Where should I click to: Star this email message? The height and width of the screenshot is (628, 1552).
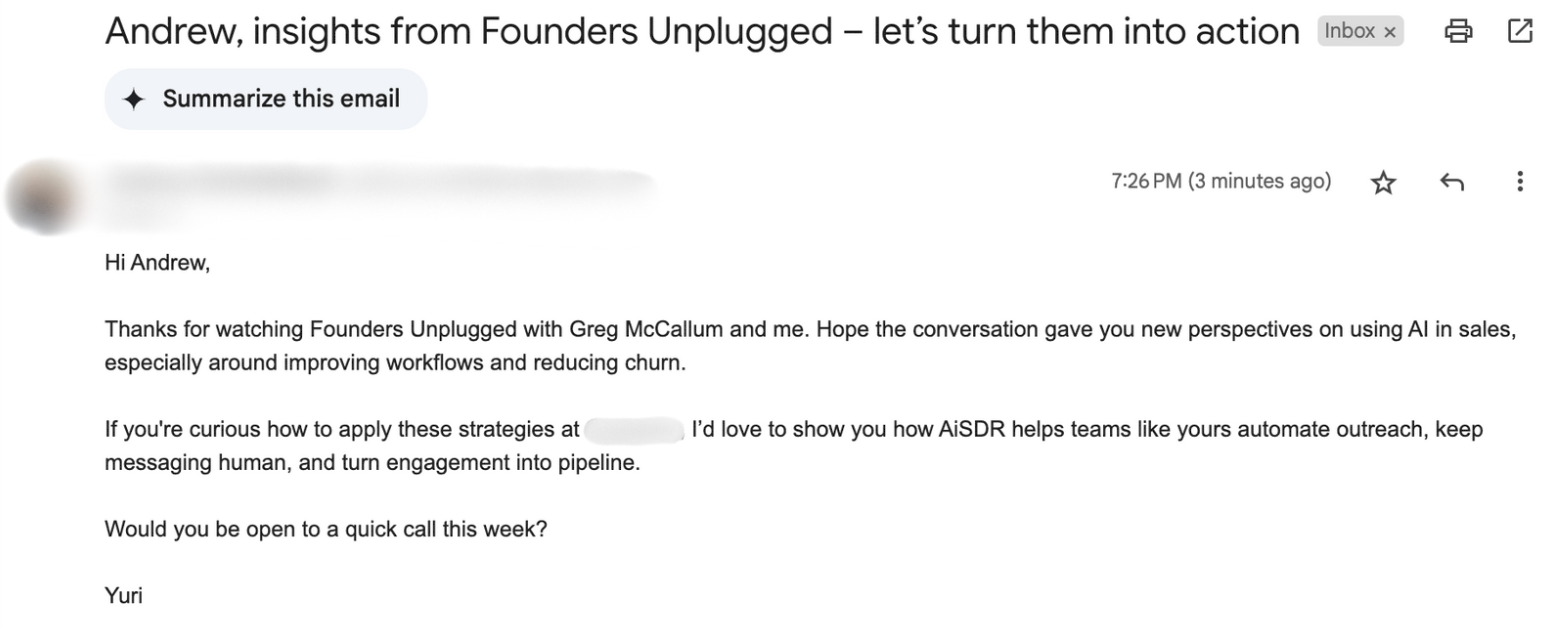click(x=1383, y=182)
